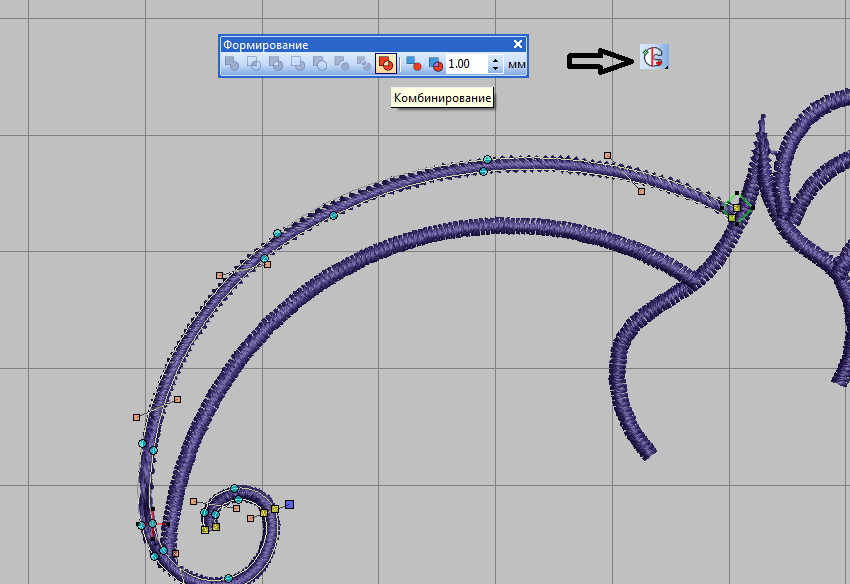The height and width of the screenshot is (584, 850).
Task: Click into the 1.00 mm value field
Action: click(x=465, y=64)
